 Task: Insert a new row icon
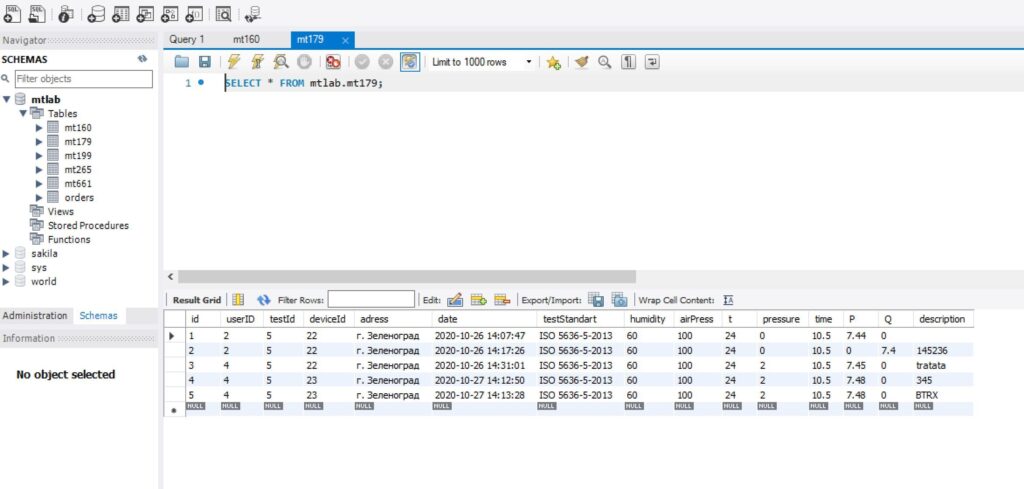click(479, 300)
